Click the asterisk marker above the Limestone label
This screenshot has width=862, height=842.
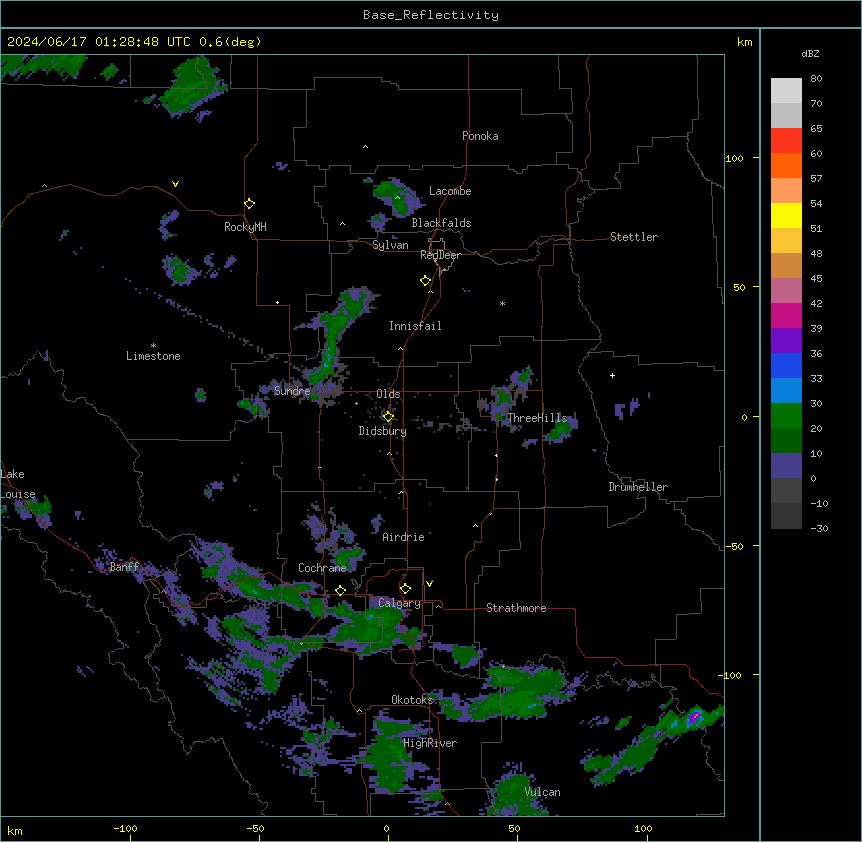point(153,346)
